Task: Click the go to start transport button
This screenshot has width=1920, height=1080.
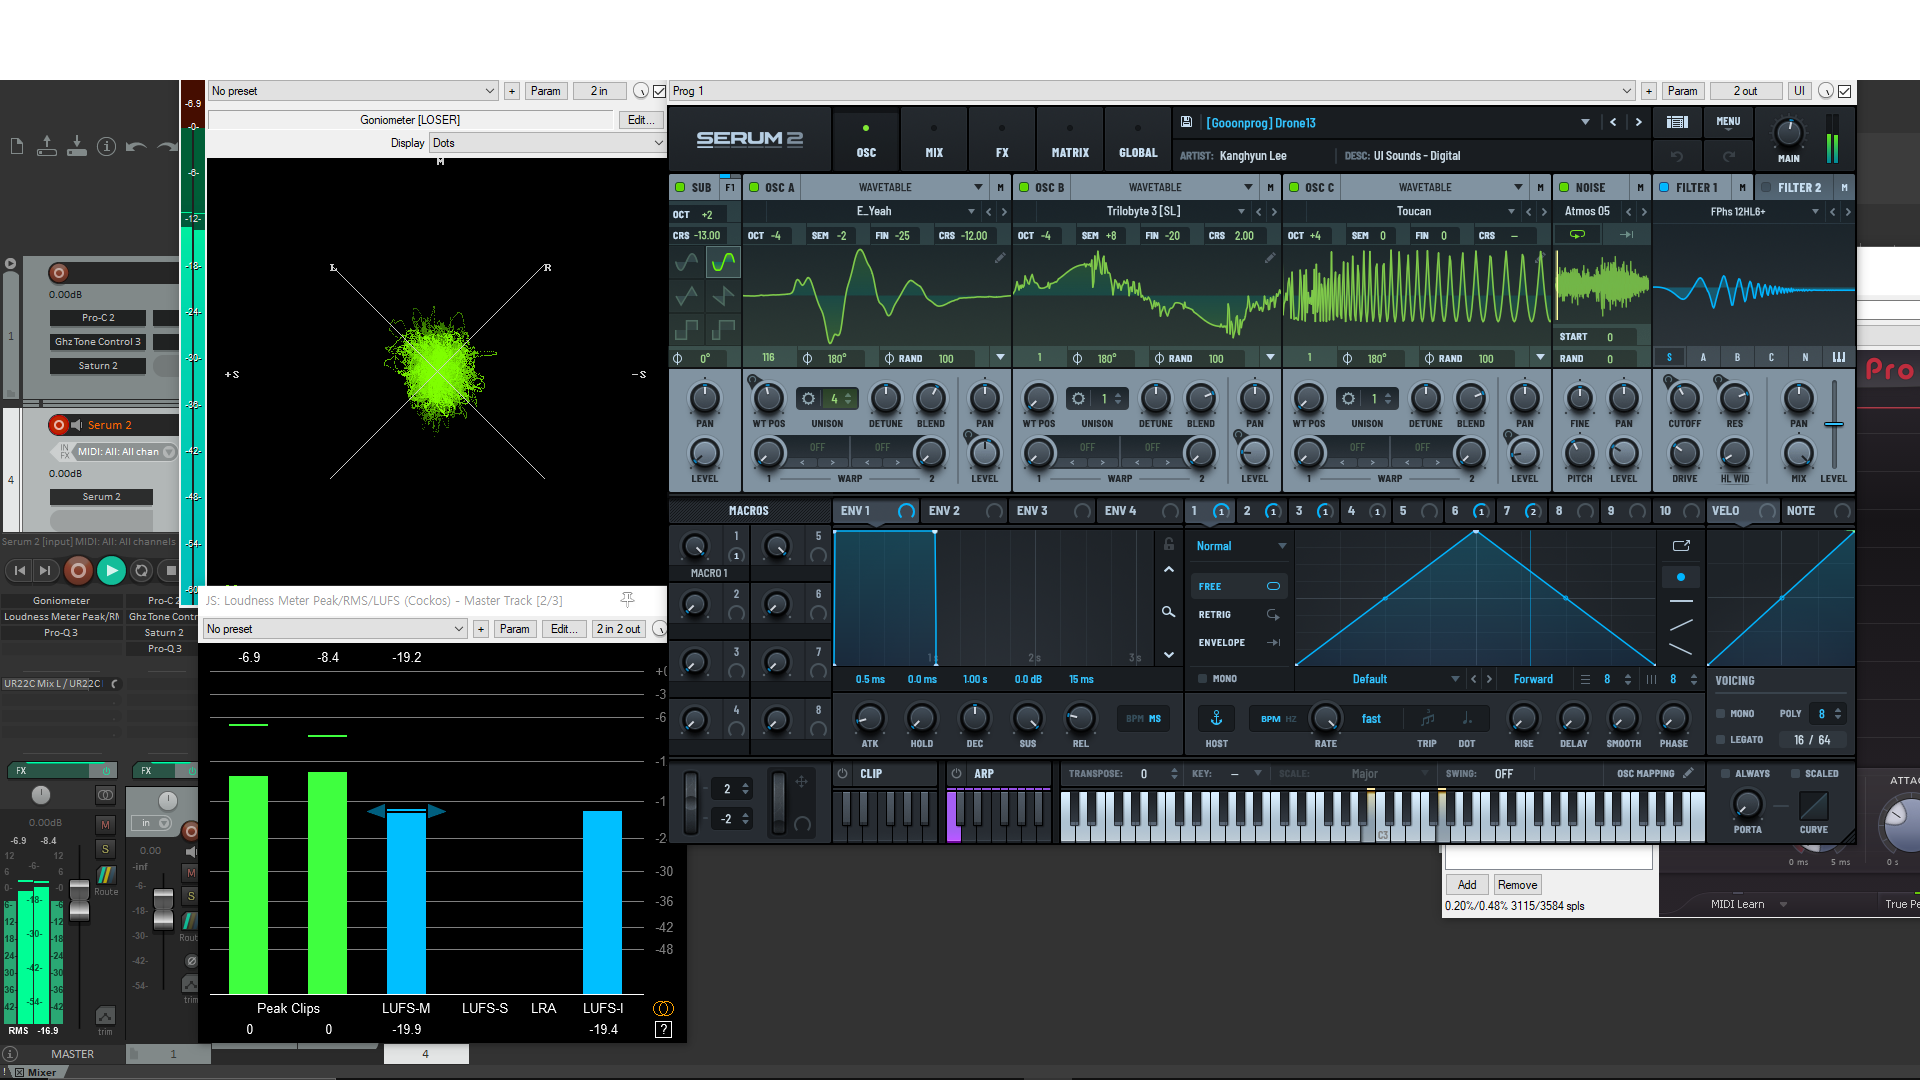Action: (x=18, y=570)
